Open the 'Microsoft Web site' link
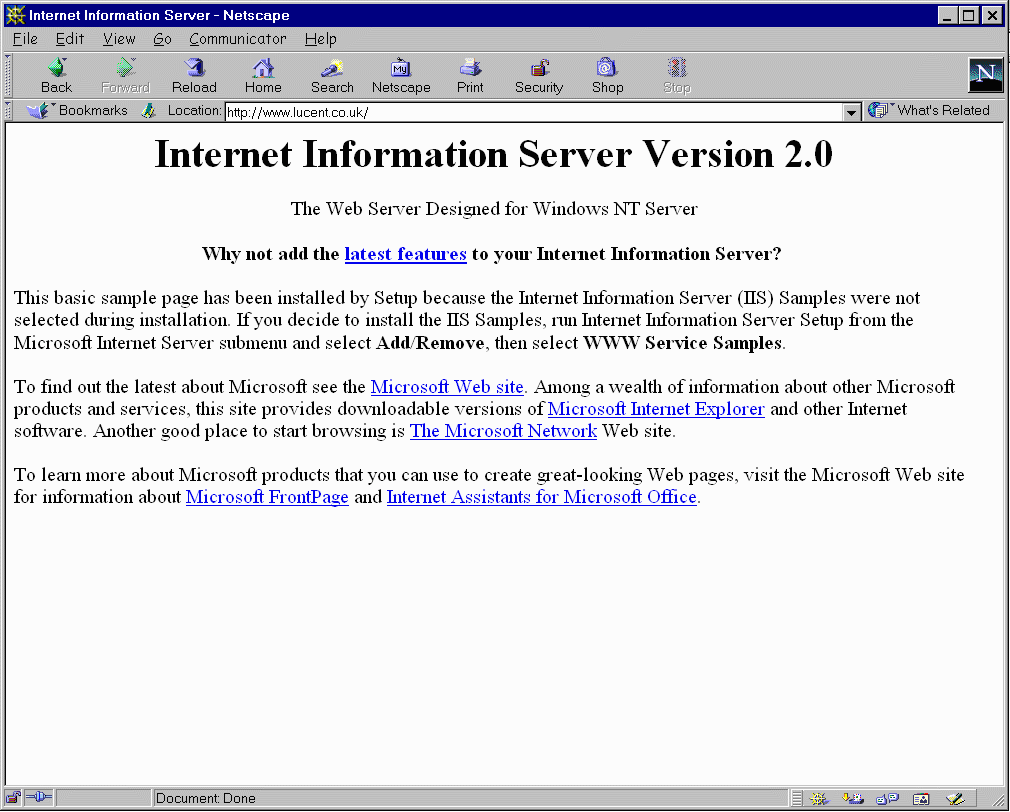 pos(447,386)
